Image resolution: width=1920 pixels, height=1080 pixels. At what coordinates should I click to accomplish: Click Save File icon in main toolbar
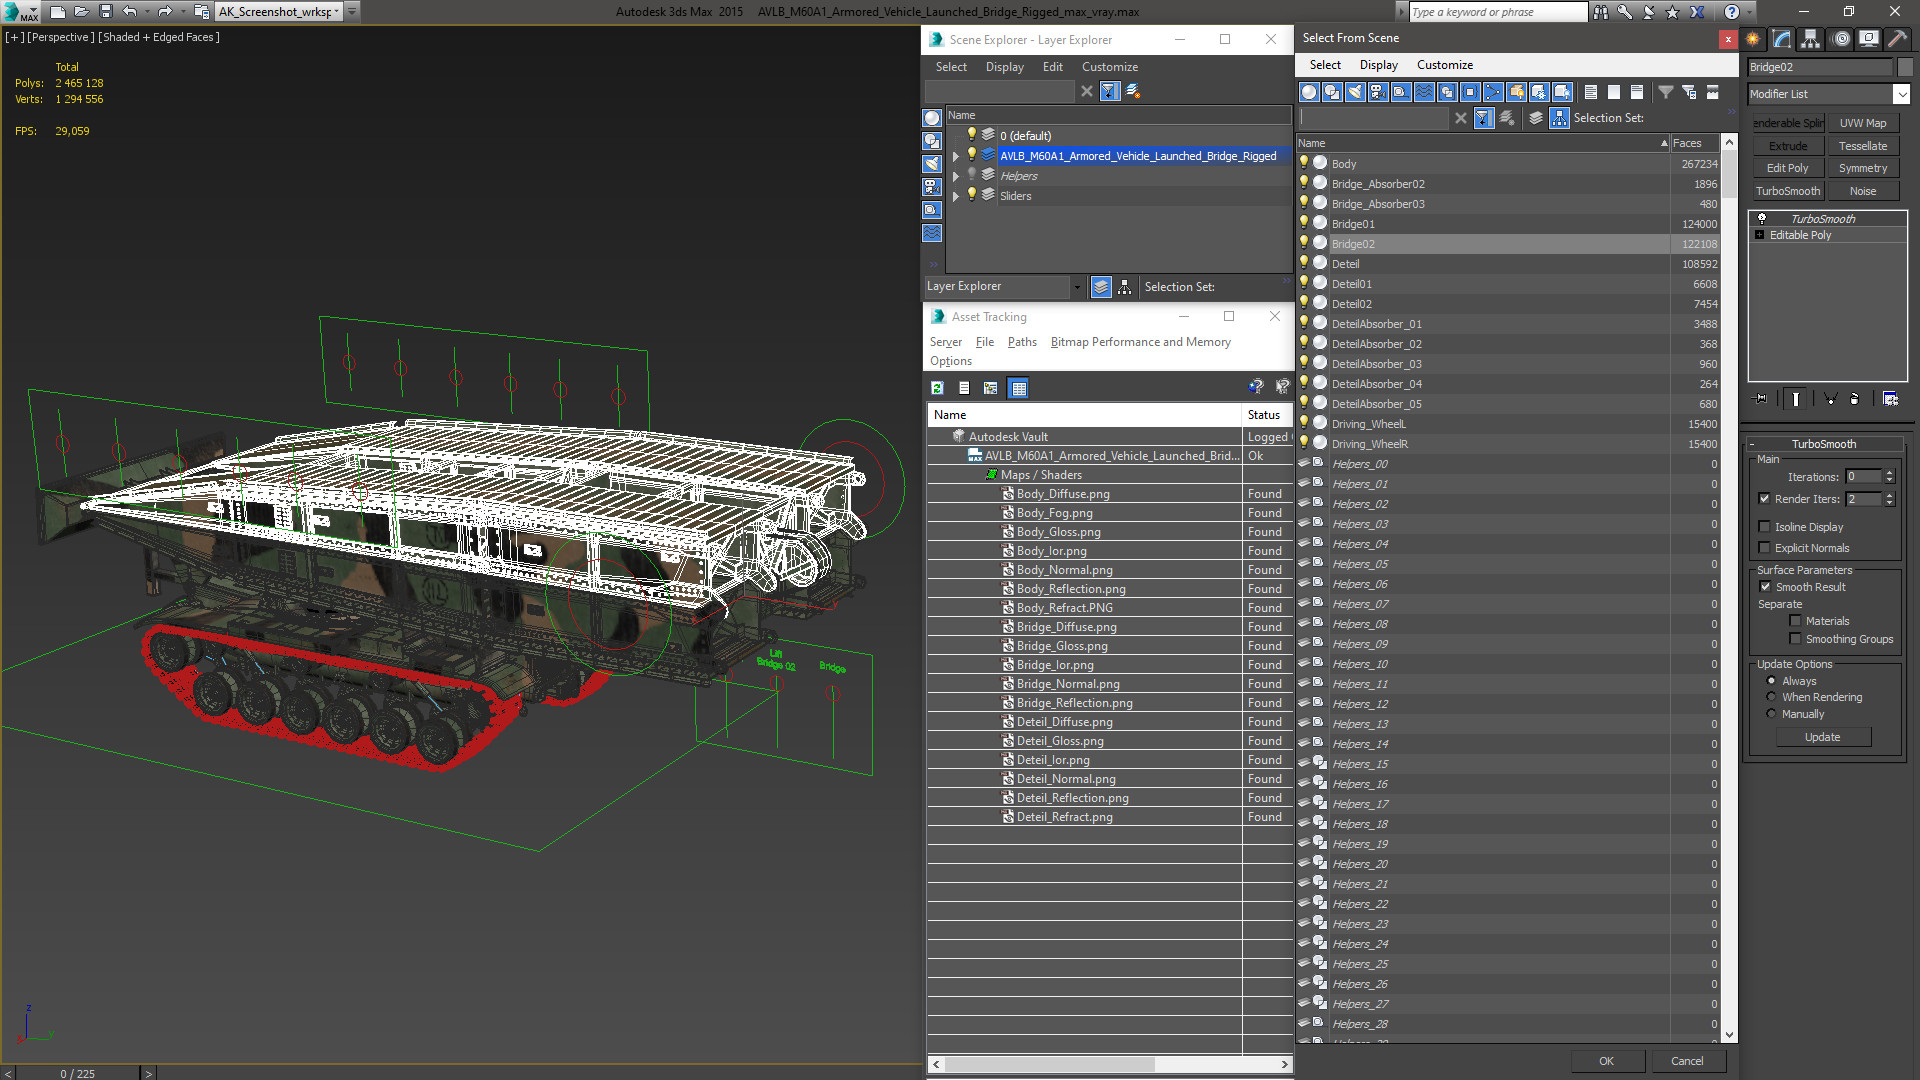pyautogui.click(x=106, y=12)
